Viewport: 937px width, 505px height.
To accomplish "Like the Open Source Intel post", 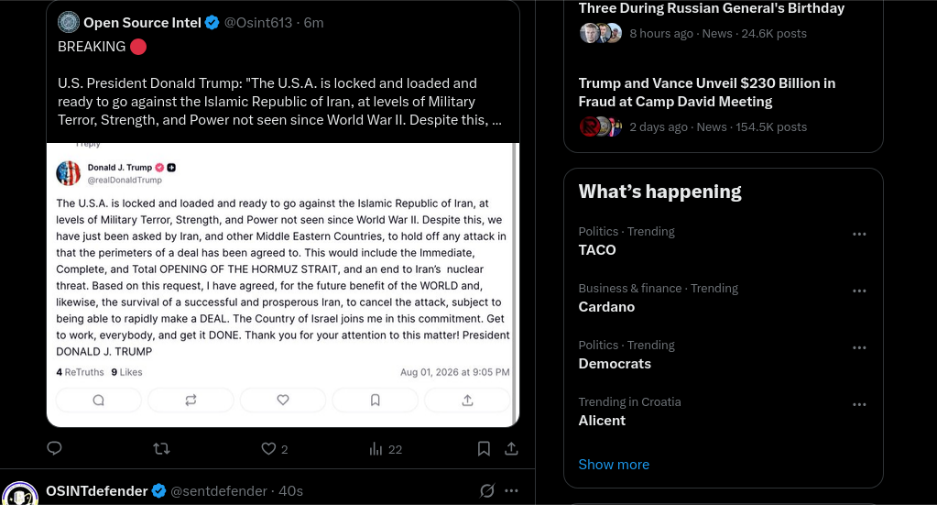I will (x=274, y=449).
